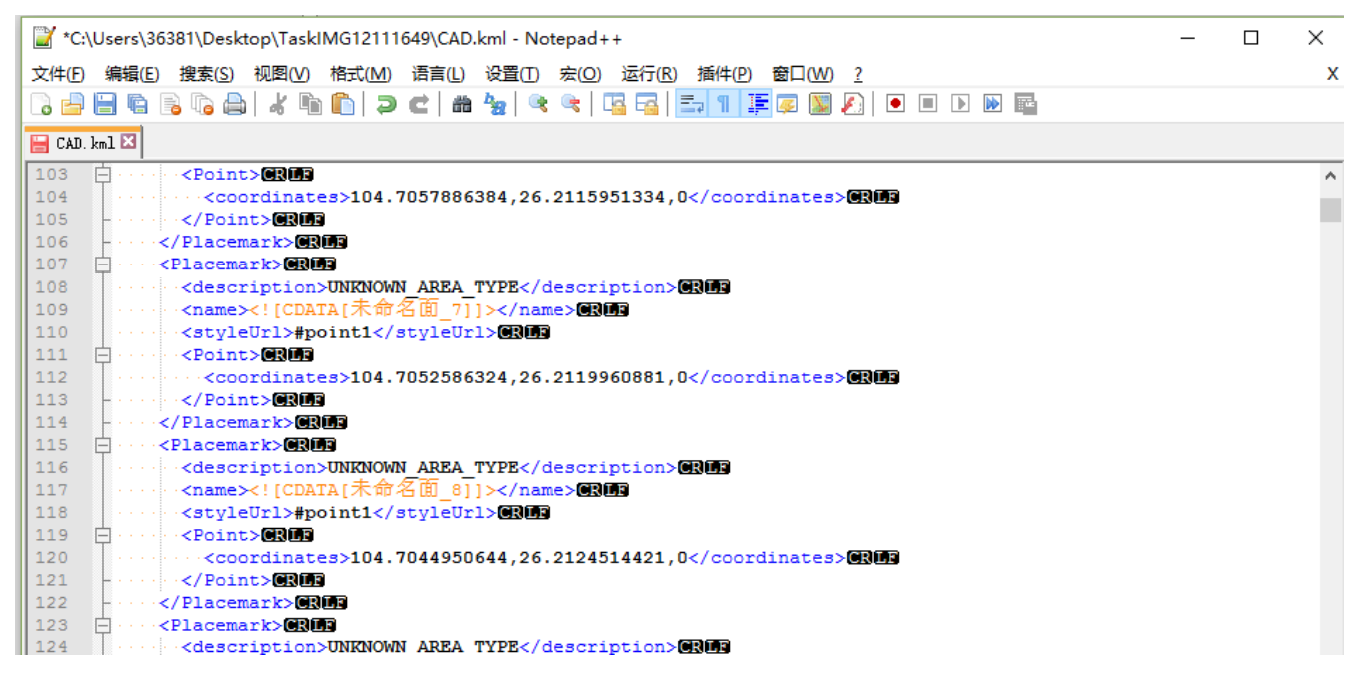Image resolution: width=1355 pixels, height=683 pixels.
Task: Collapse the Placemark fold at line 123
Action: click(101, 625)
